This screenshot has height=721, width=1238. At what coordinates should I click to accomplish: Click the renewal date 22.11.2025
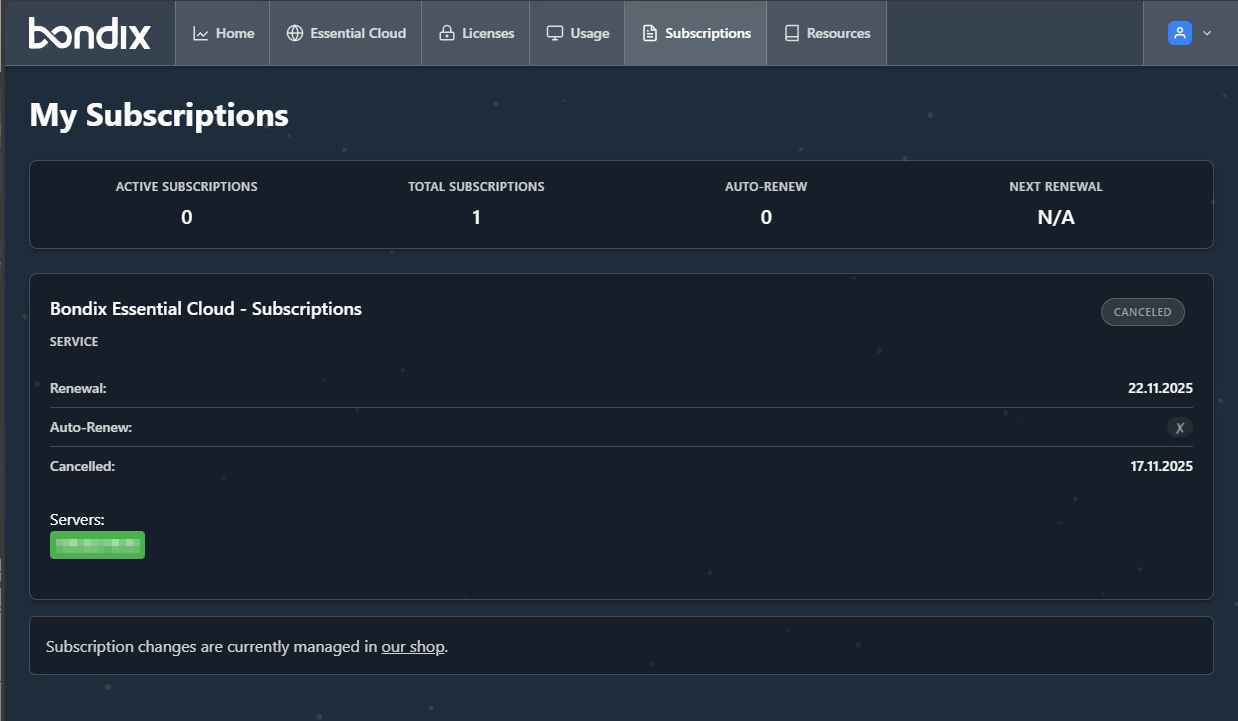click(x=1160, y=388)
